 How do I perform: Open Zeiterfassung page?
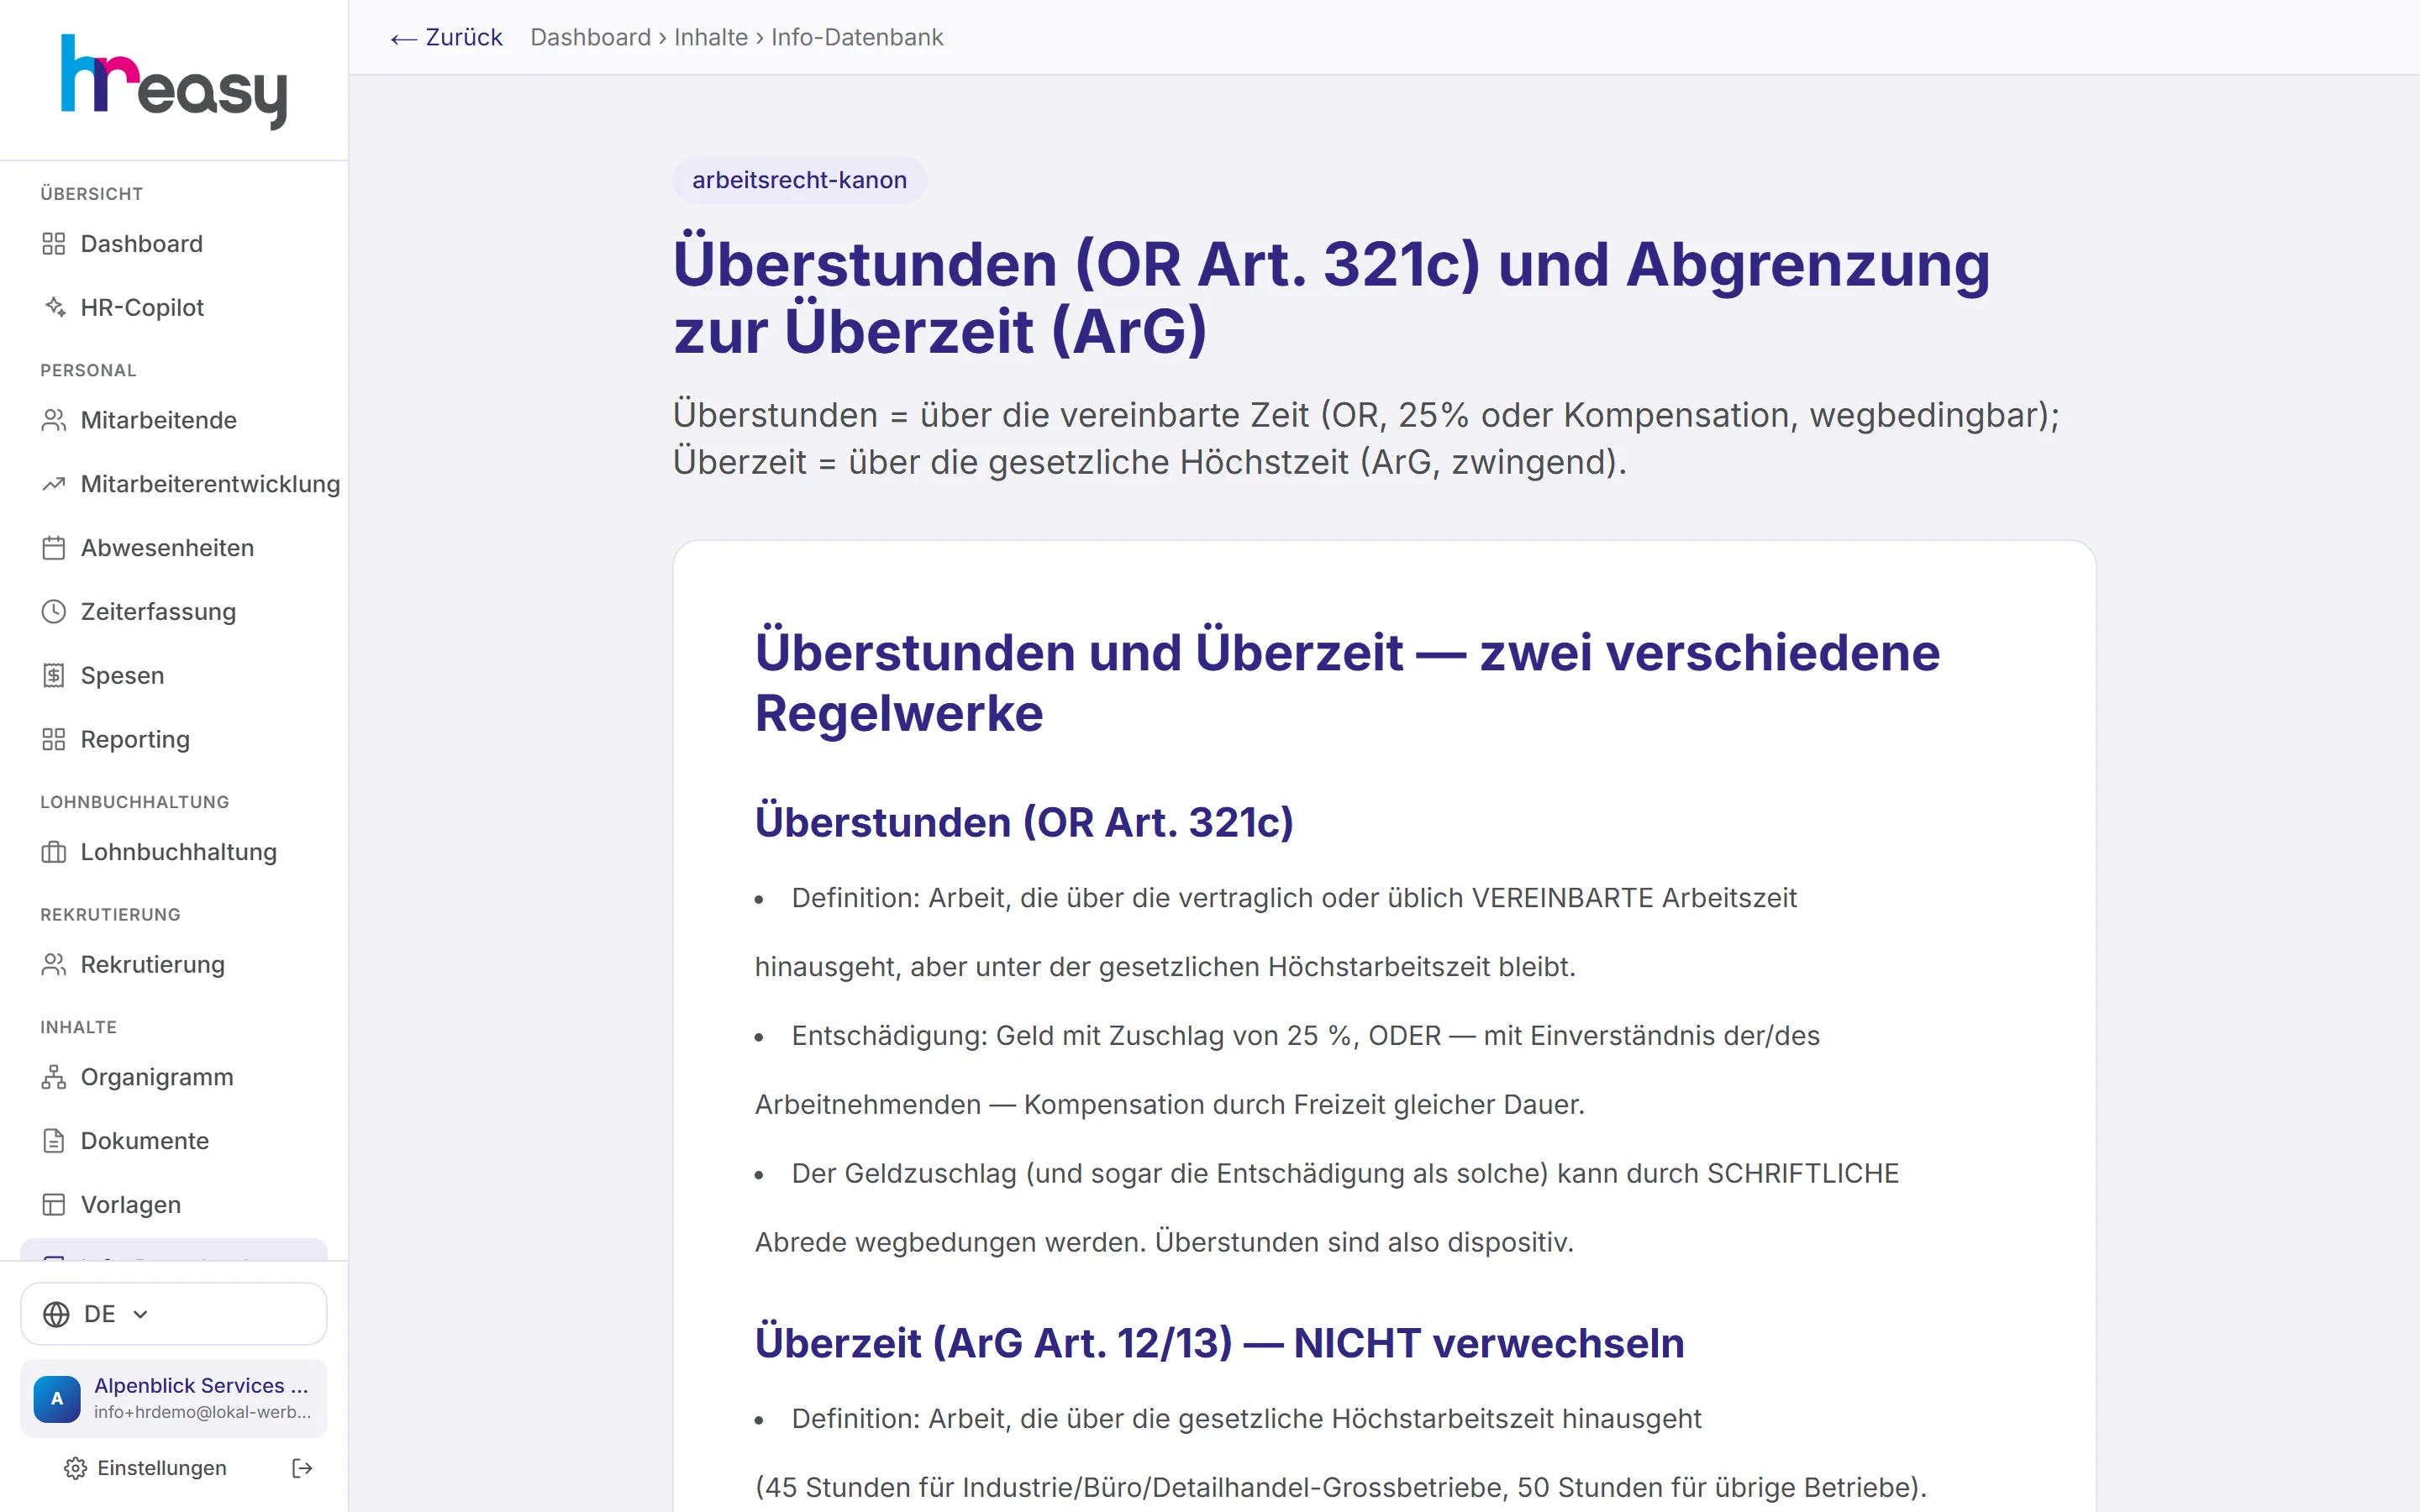174,612
